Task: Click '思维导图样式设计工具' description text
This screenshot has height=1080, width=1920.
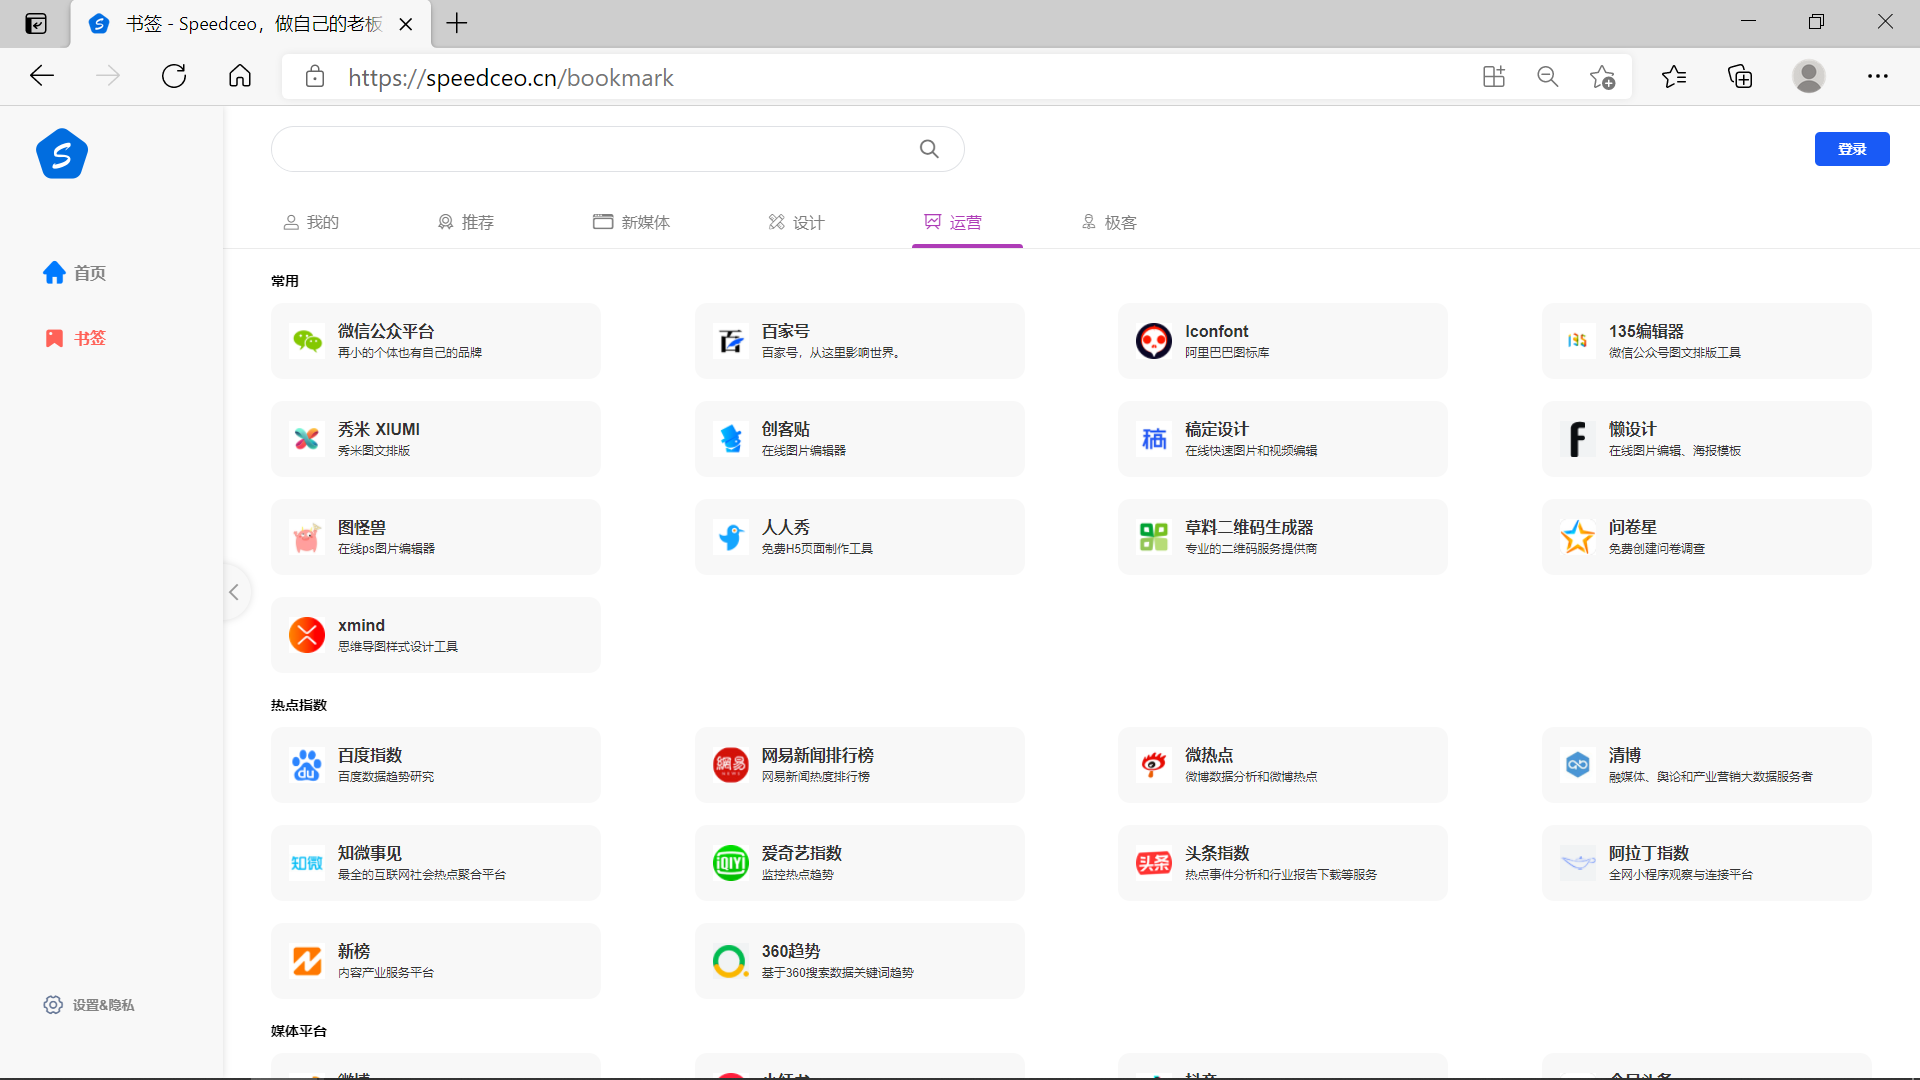Action: [398, 647]
